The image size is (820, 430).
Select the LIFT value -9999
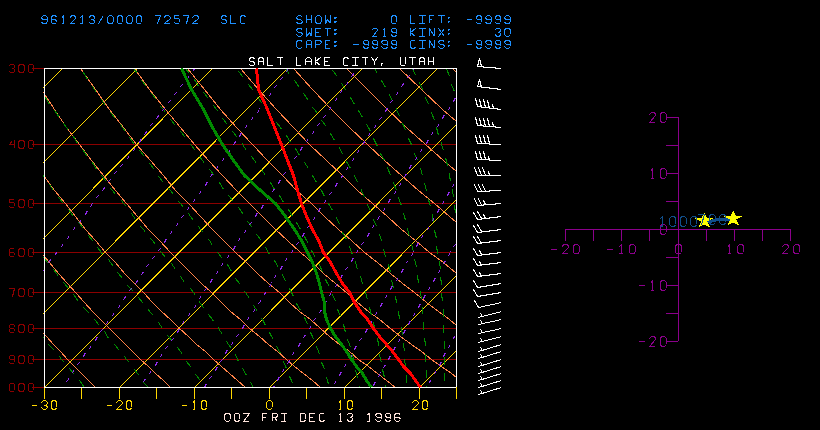tap(488, 20)
